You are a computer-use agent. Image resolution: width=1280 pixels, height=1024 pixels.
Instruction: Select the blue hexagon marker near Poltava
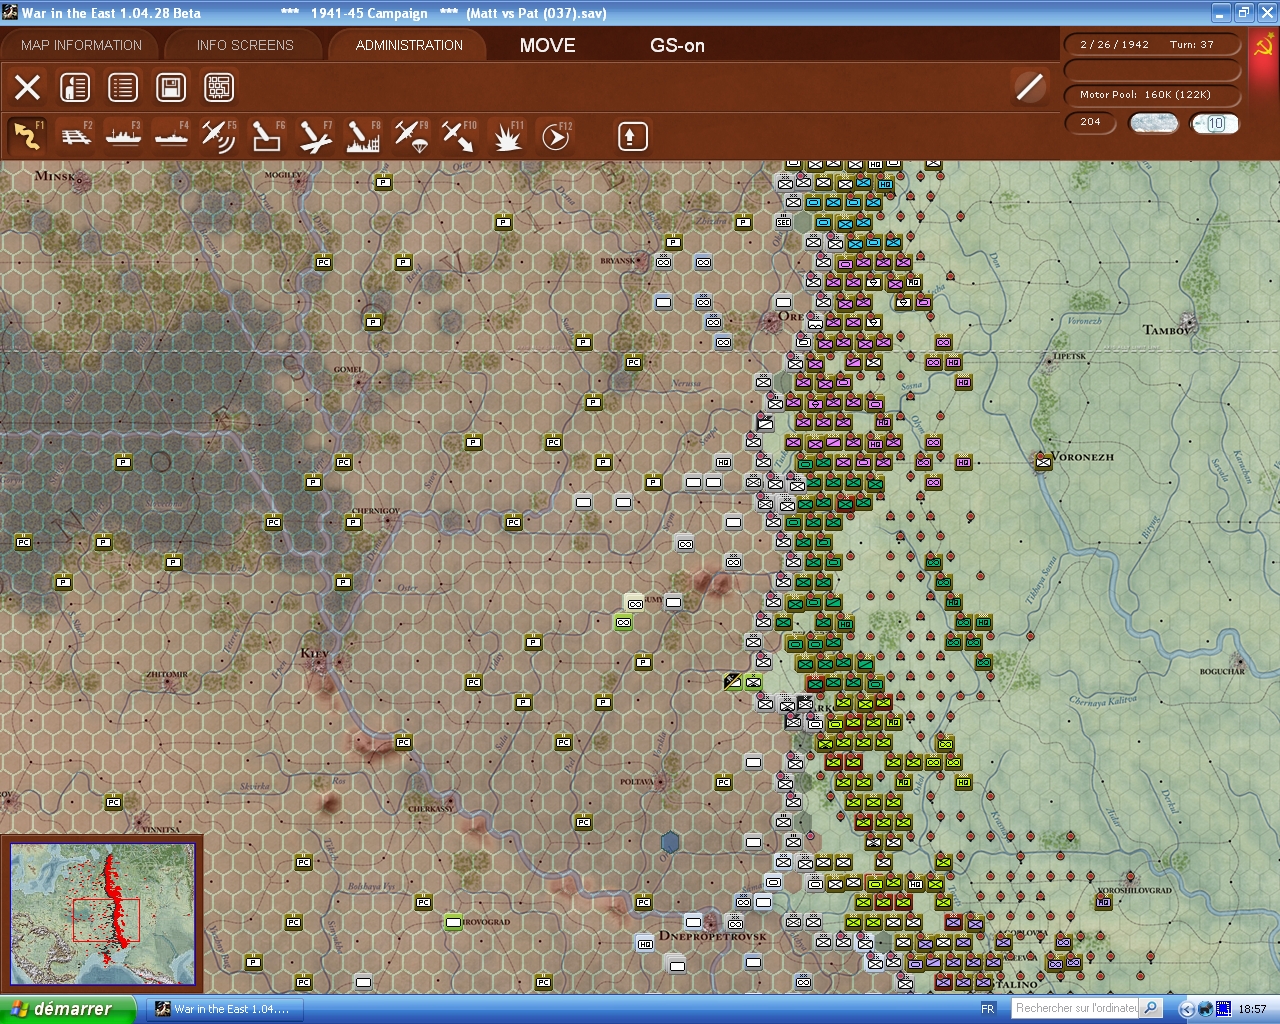point(670,843)
